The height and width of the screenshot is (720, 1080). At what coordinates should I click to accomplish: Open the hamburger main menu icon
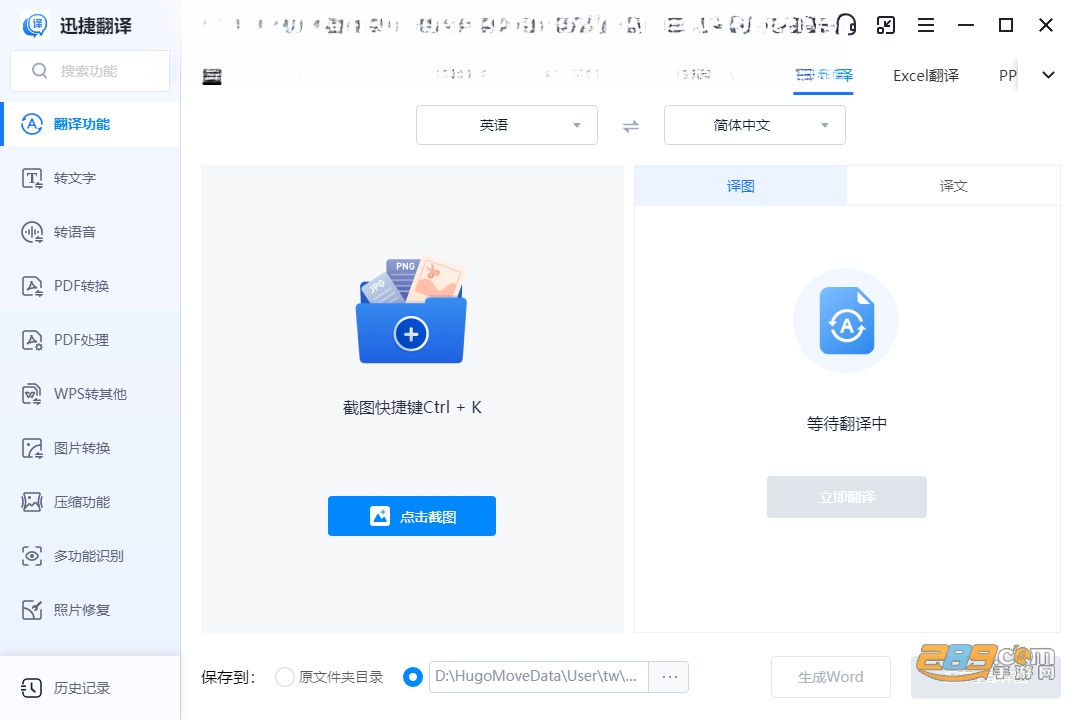pyautogui.click(x=926, y=25)
